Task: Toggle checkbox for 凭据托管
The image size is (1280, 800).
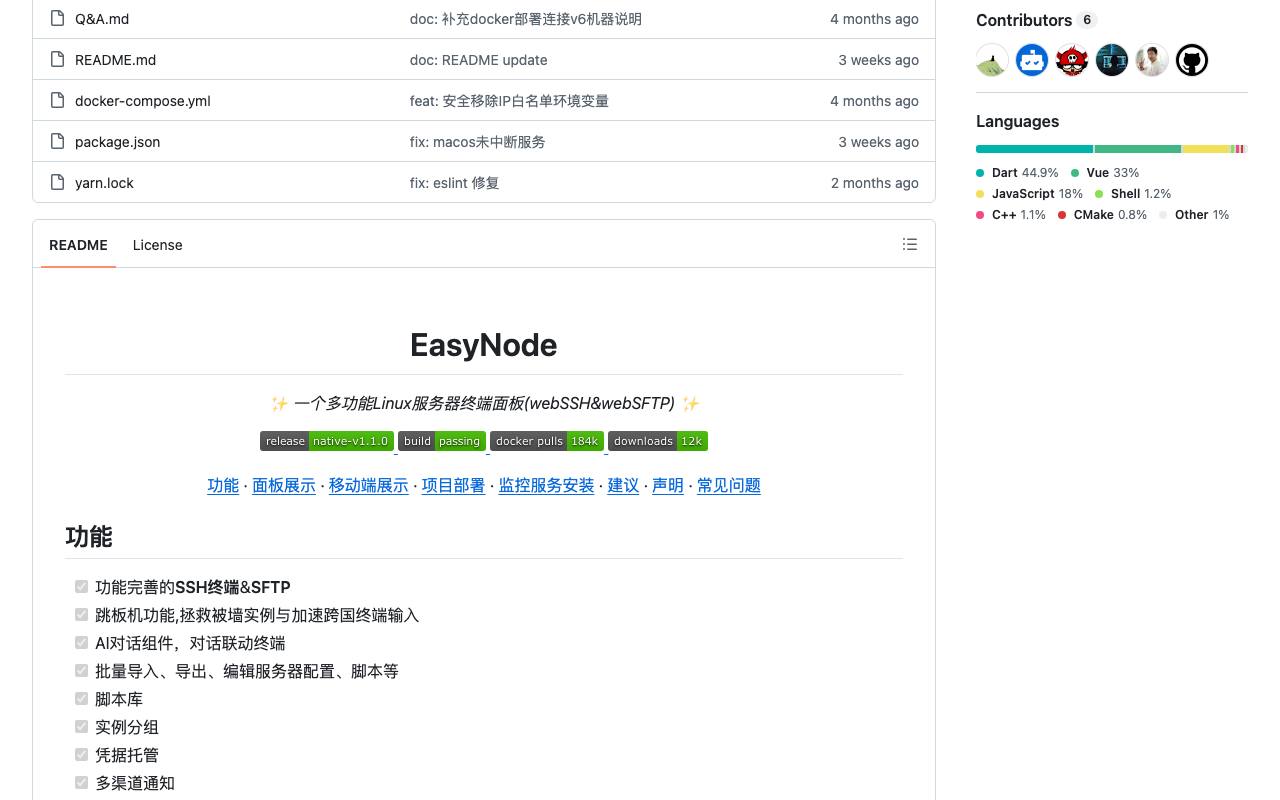Action: pyautogui.click(x=82, y=755)
